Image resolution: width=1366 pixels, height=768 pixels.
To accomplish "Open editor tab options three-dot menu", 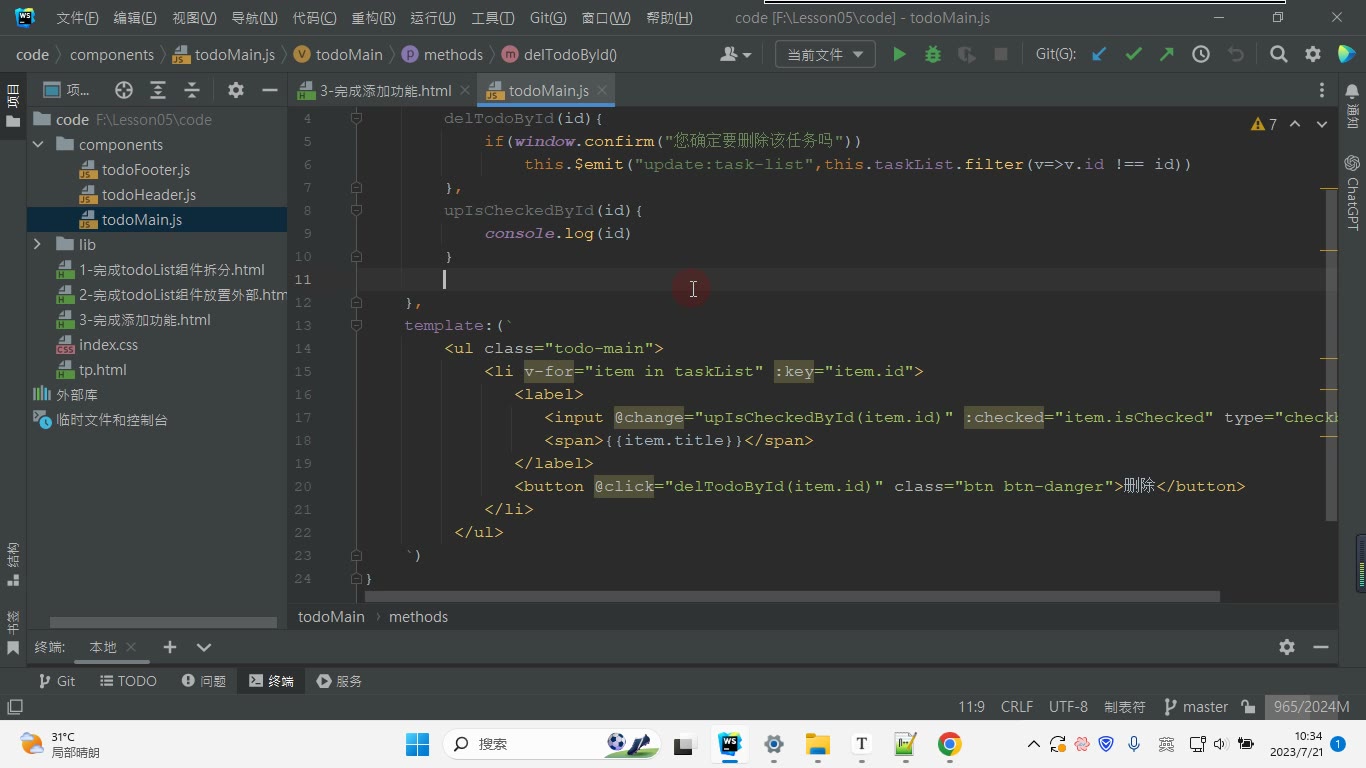I will (x=1322, y=90).
